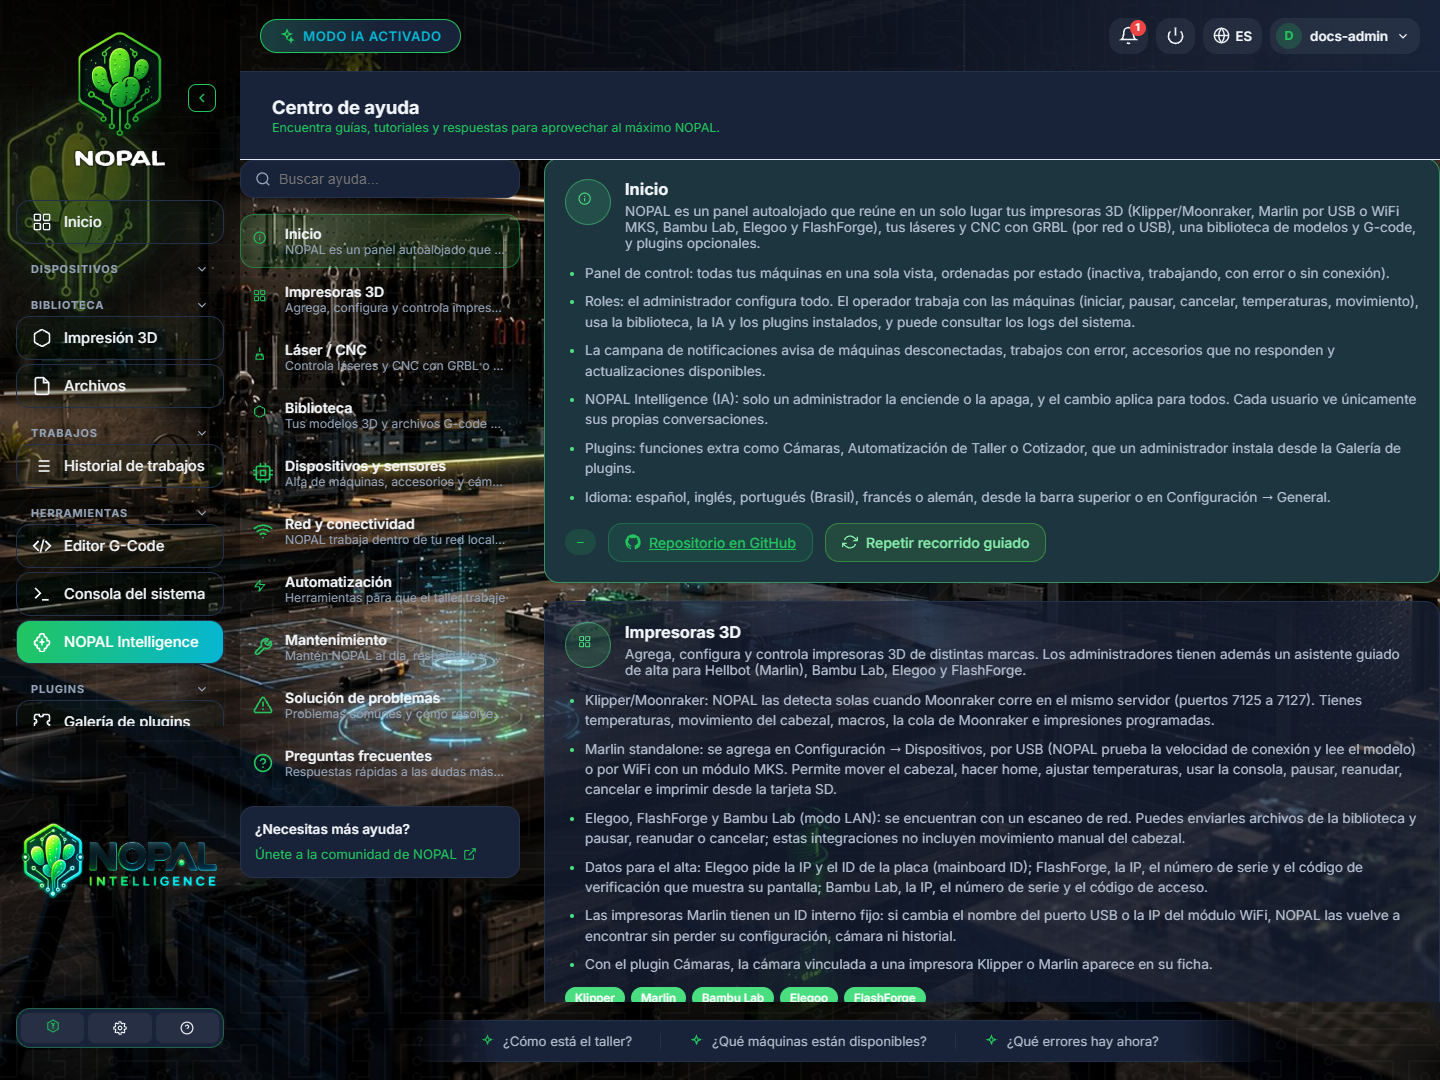Select the Biblioteca help topic

coord(380,415)
